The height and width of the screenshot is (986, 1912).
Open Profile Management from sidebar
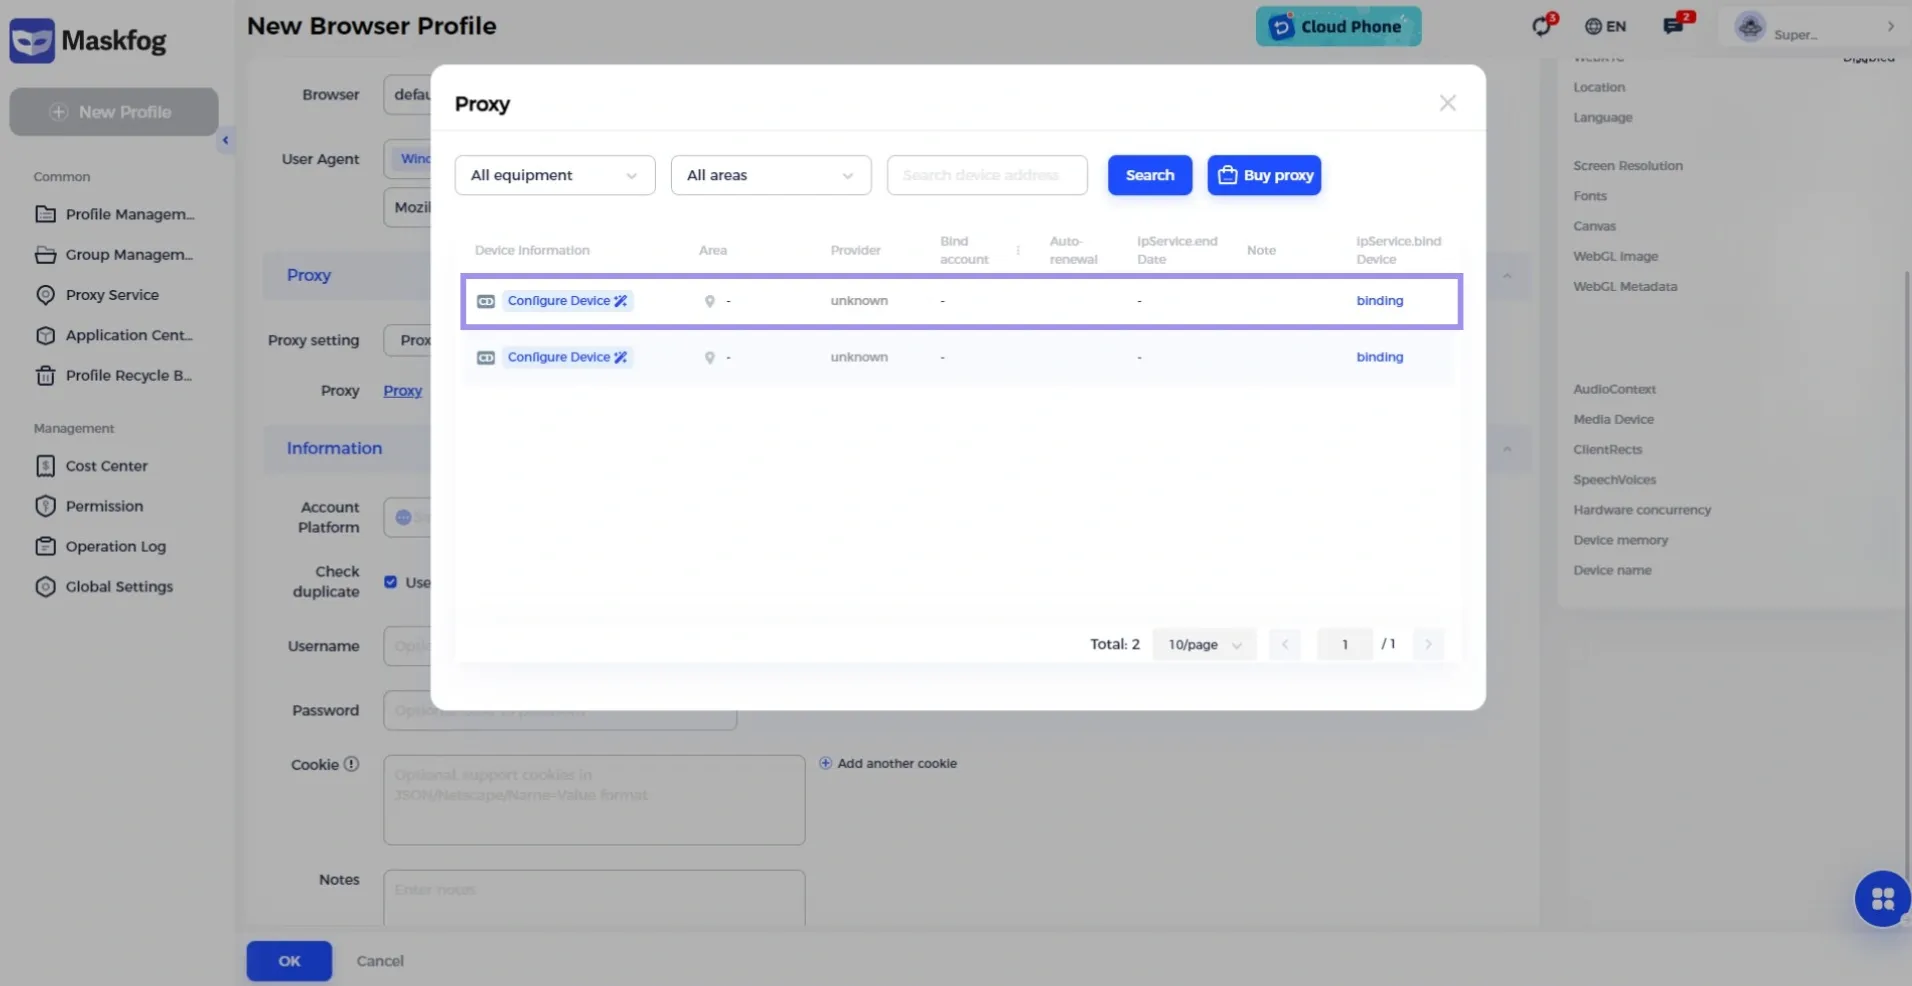(128, 214)
